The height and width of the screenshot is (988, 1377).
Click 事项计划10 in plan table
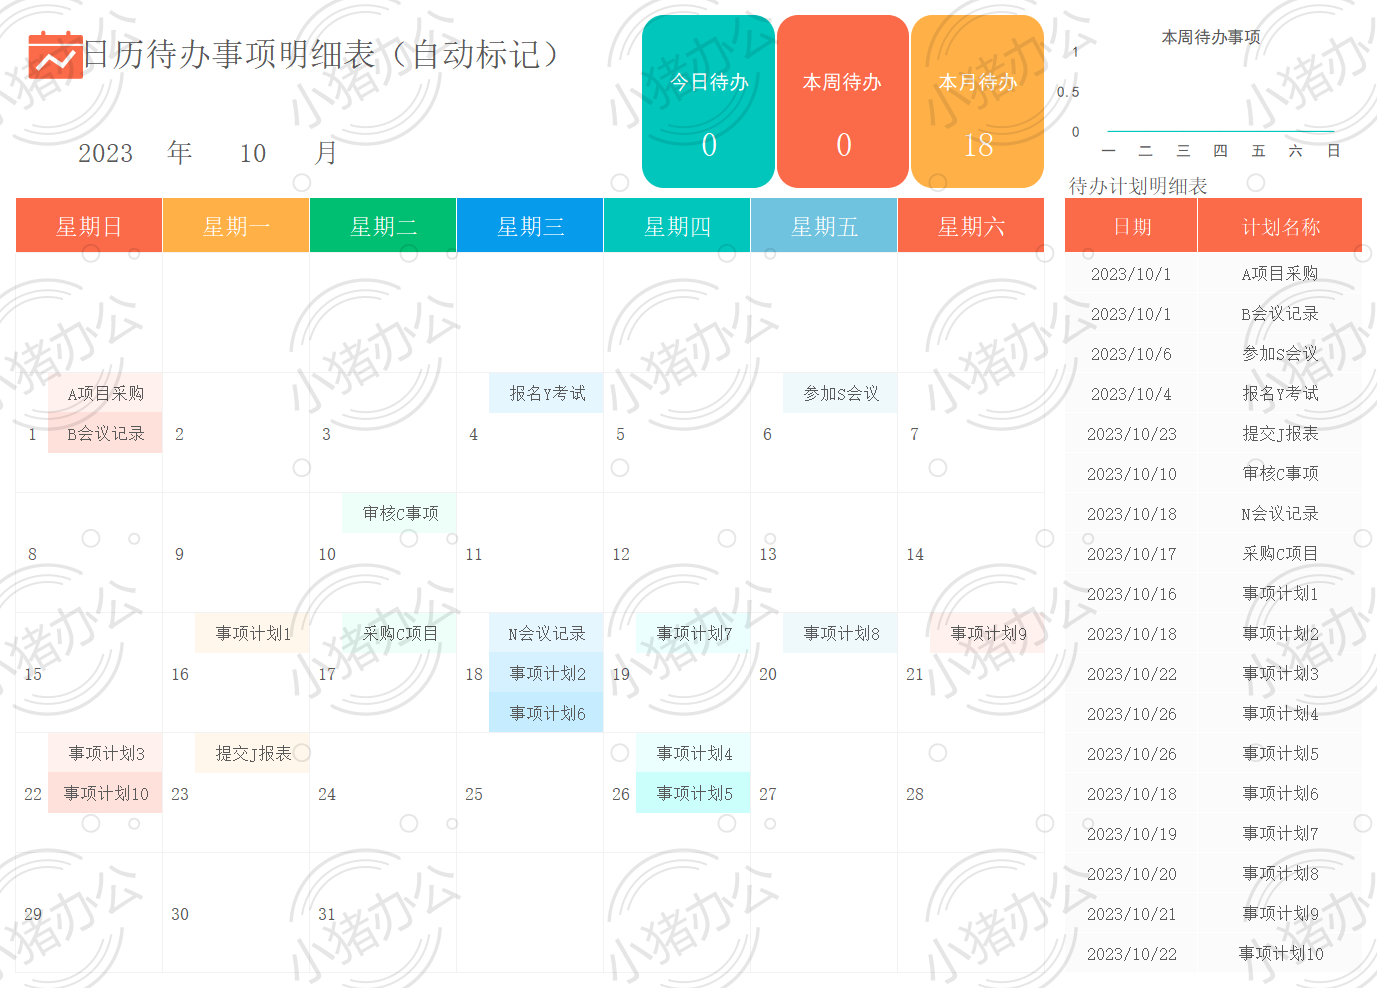pyautogui.click(x=1280, y=954)
